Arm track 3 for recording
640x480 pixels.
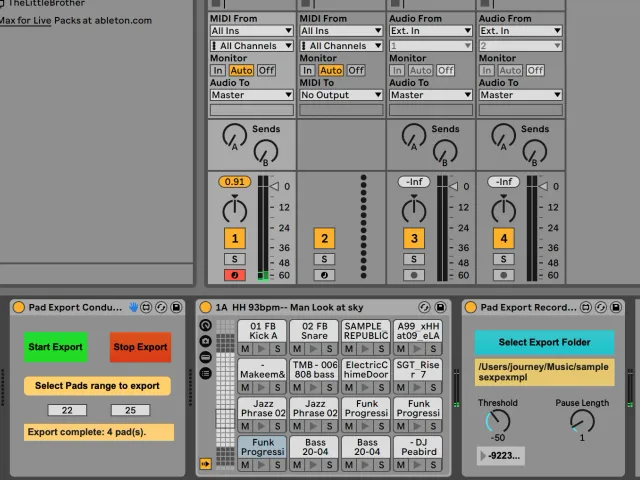tap(413, 275)
